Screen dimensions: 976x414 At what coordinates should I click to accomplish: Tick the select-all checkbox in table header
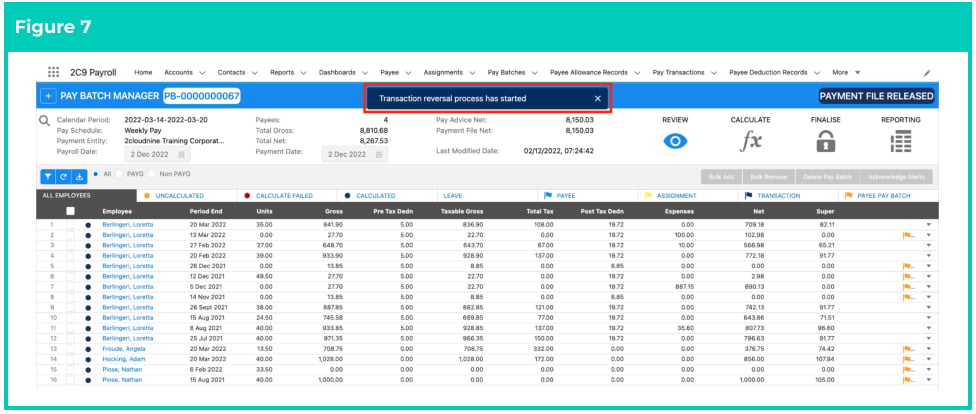coord(71,211)
